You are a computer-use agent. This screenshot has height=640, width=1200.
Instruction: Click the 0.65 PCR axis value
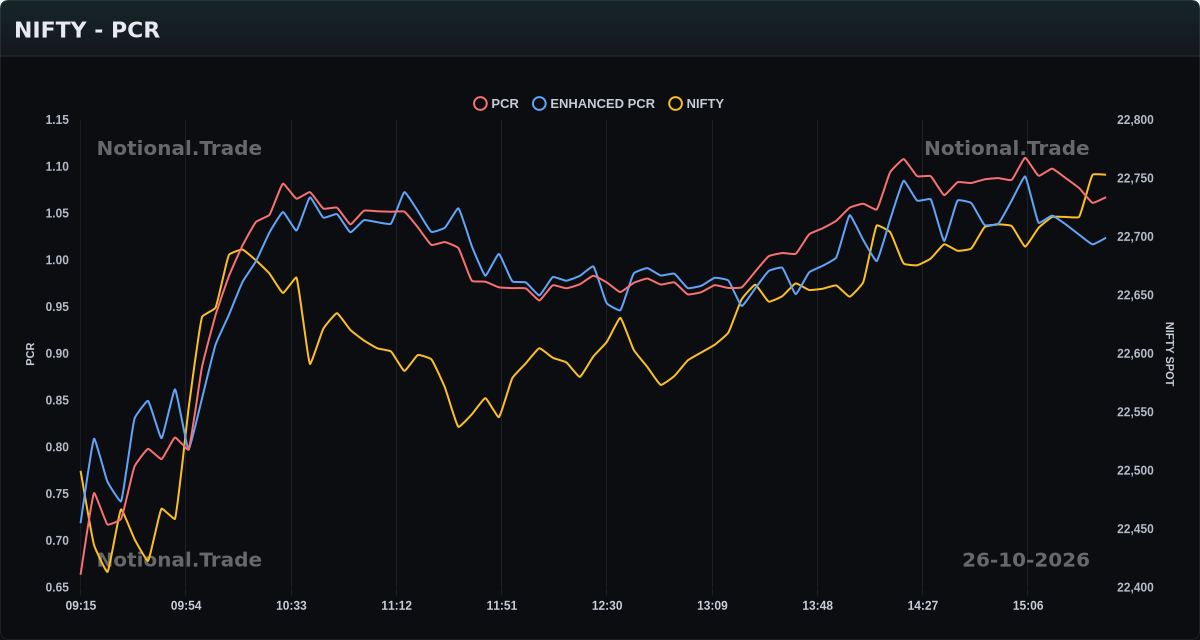pyautogui.click(x=57, y=588)
